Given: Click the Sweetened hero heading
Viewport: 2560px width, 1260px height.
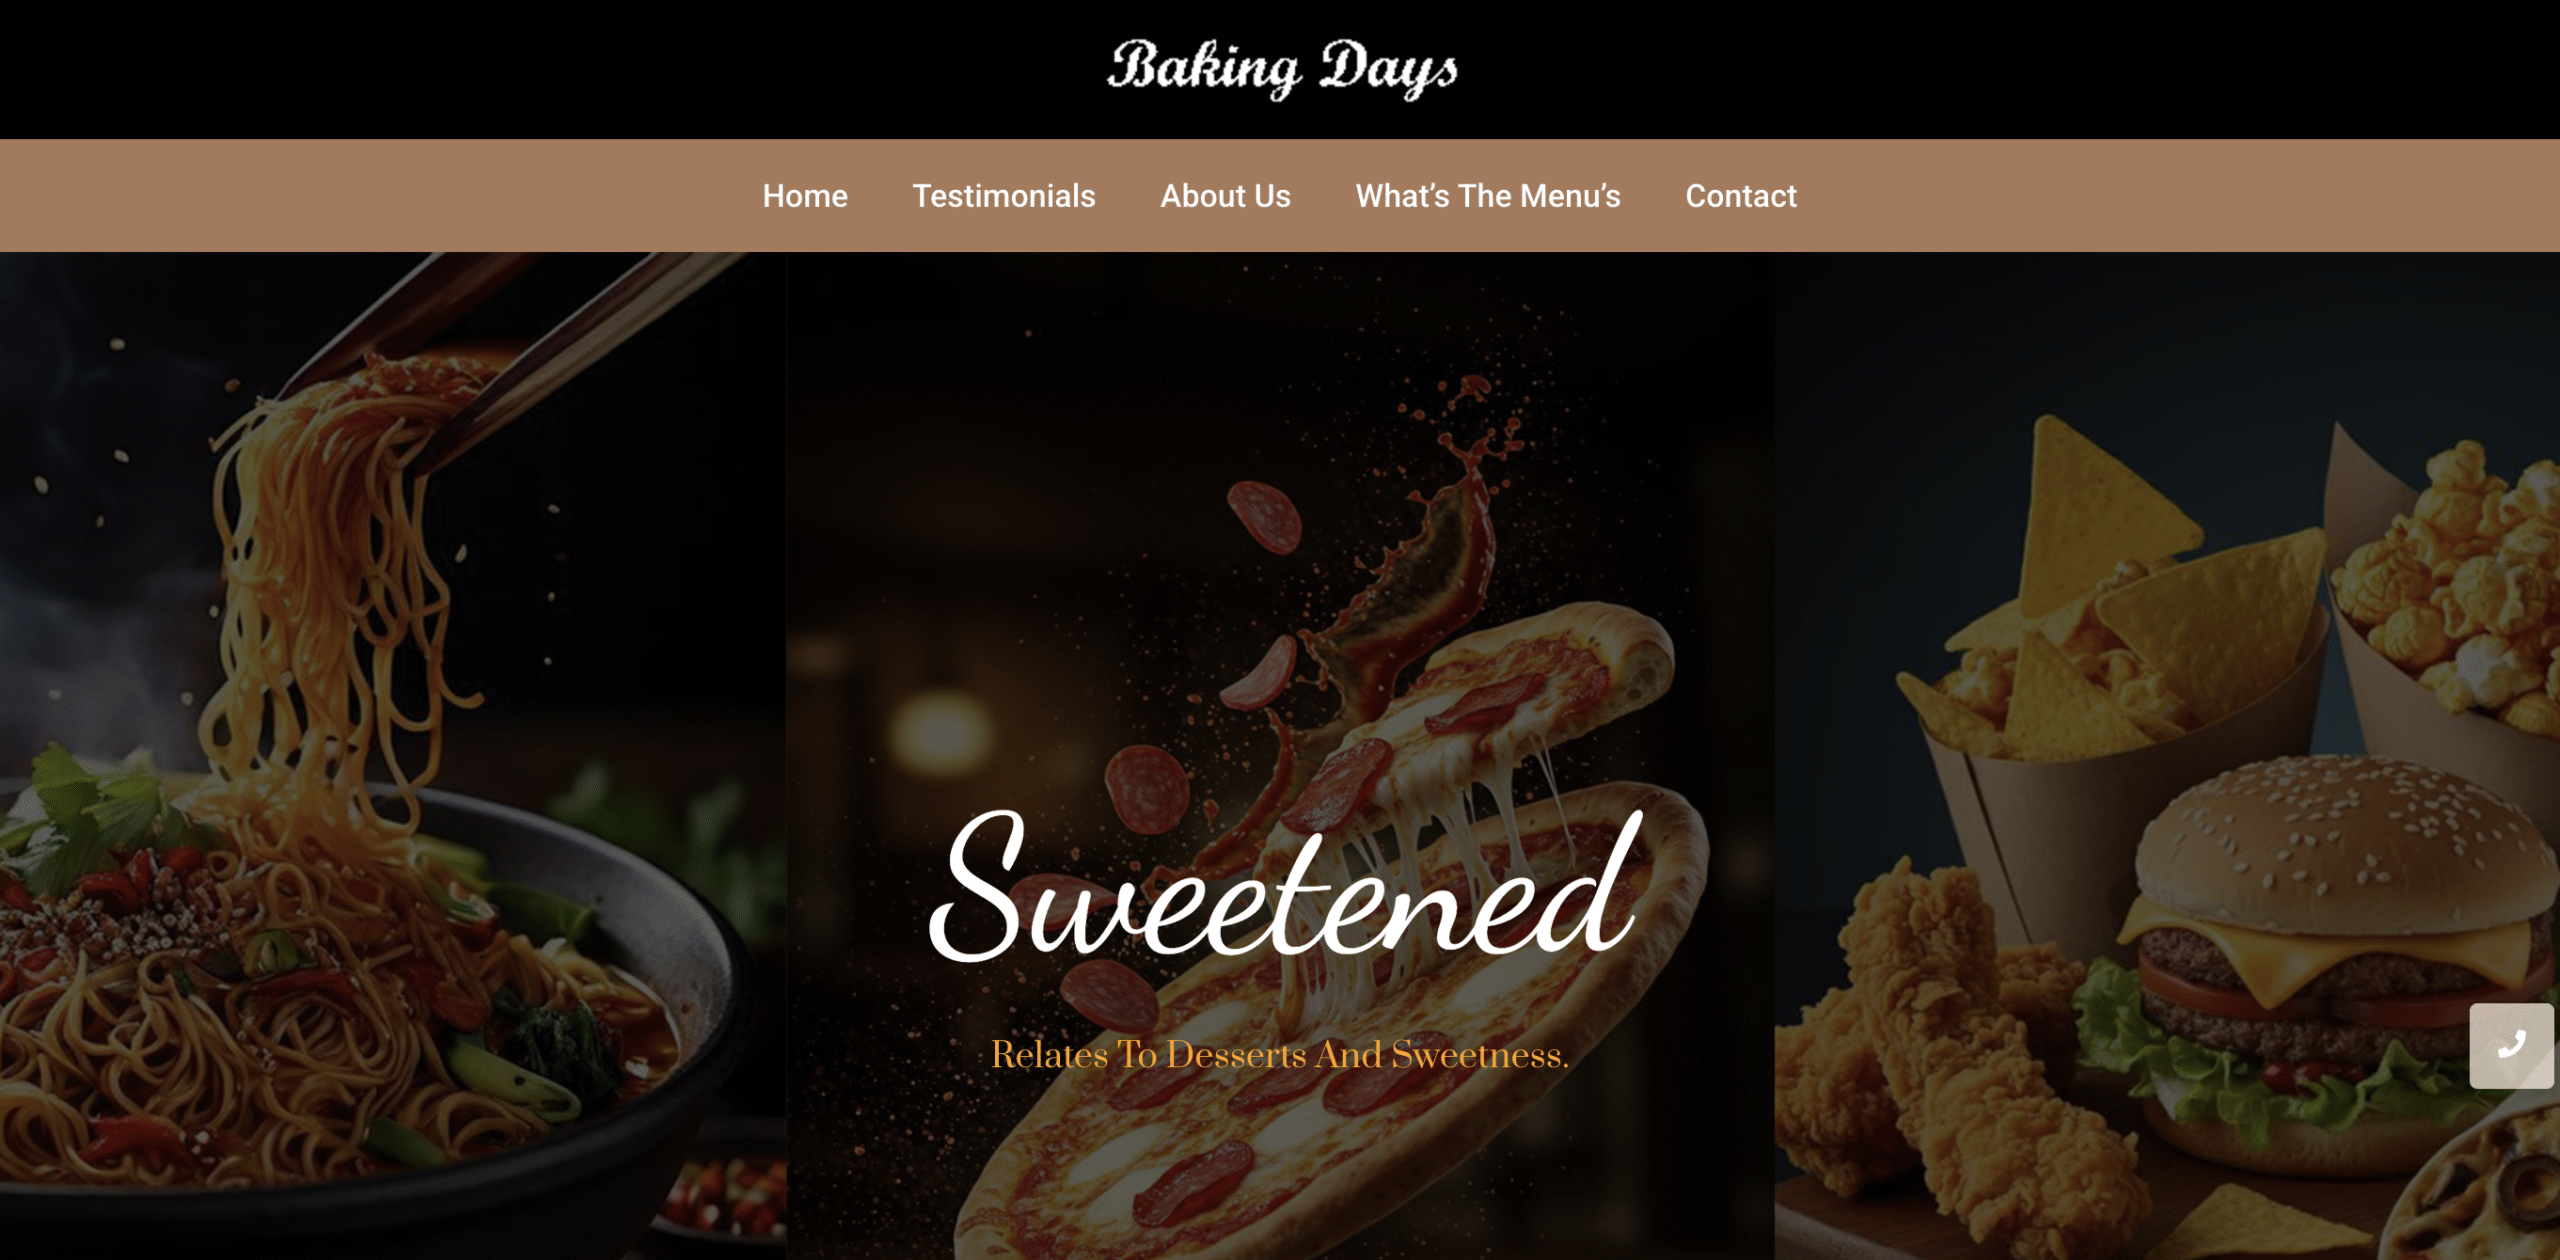Looking at the screenshot, I should point(1283,885).
